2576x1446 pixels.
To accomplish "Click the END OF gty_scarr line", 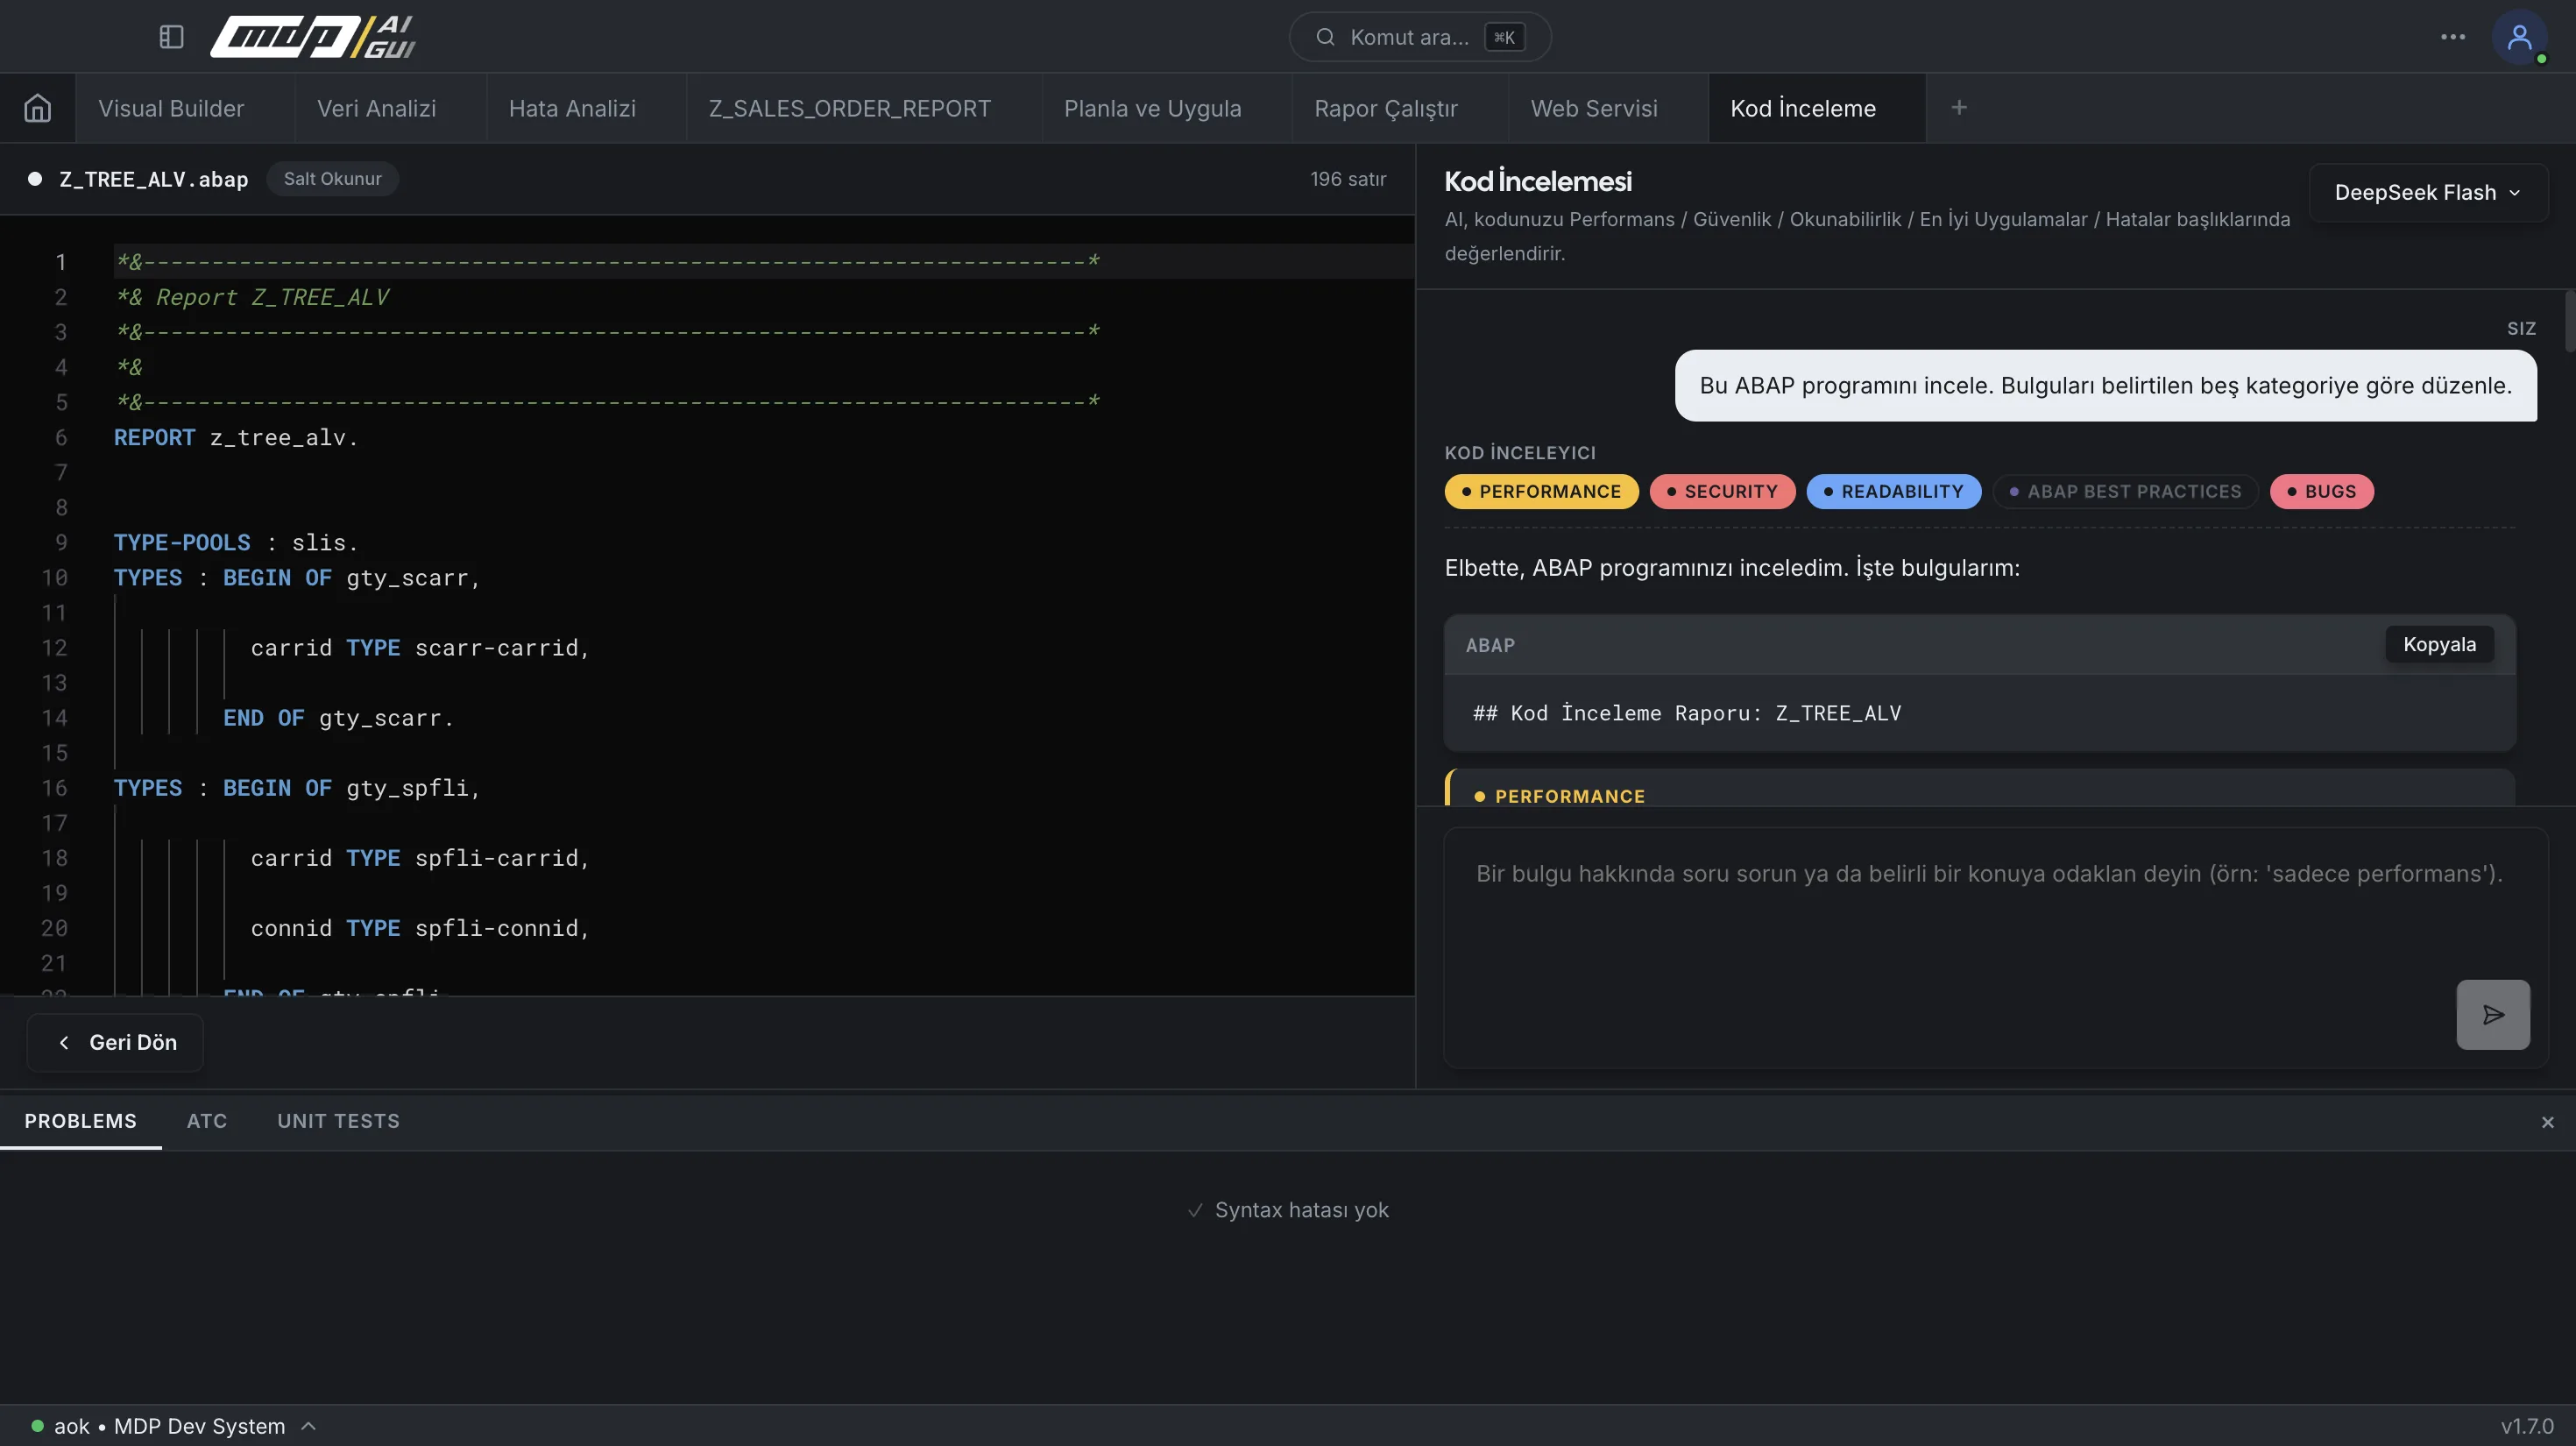I will click(338, 718).
